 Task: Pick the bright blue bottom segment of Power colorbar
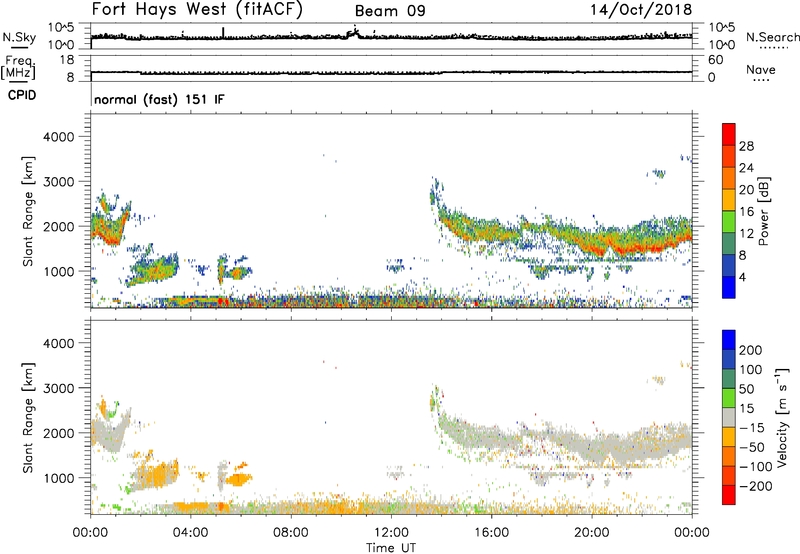[x=729, y=287]
